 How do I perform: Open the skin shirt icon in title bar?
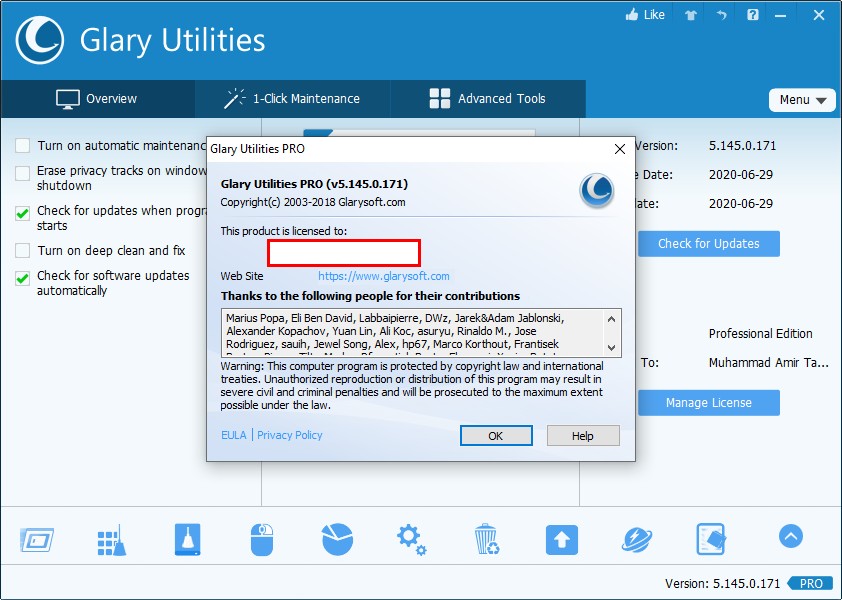pos(691,15)
